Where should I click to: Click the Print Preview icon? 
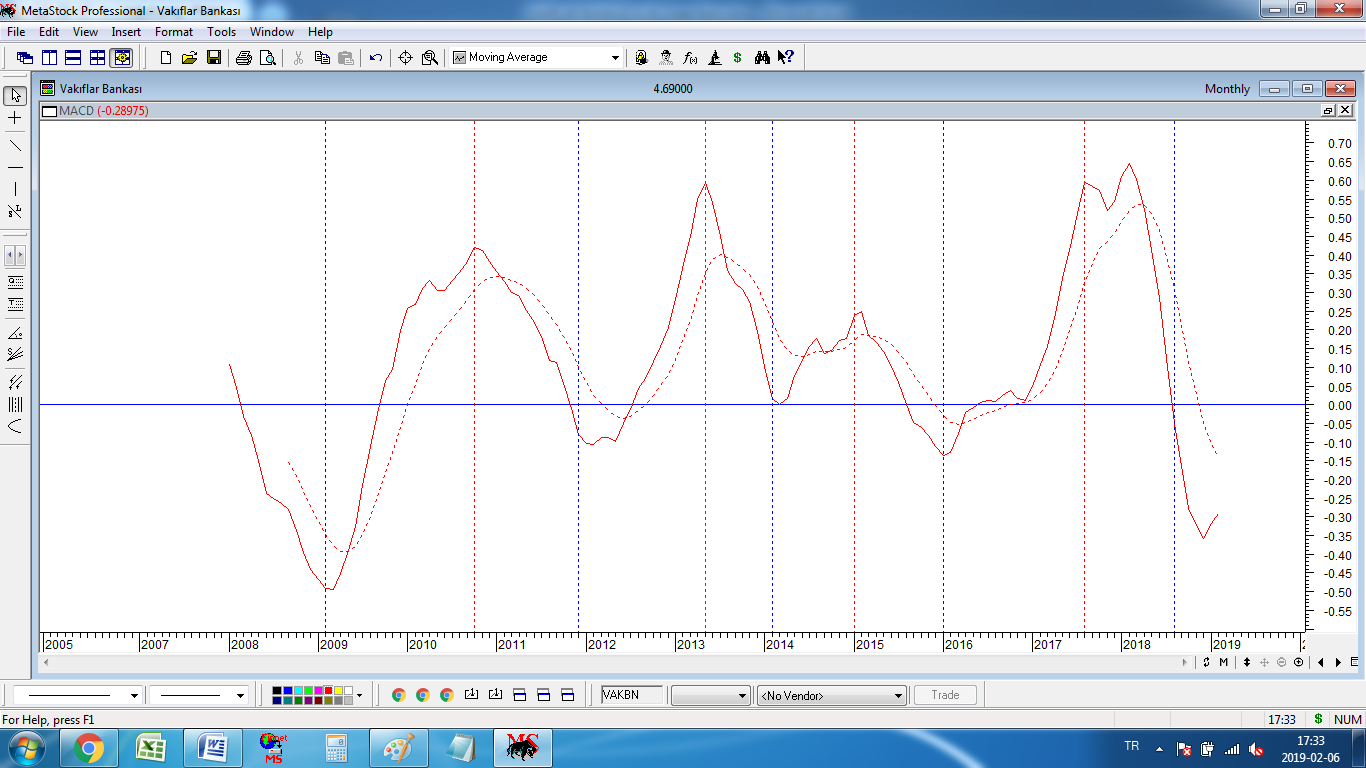click(268, 58)
